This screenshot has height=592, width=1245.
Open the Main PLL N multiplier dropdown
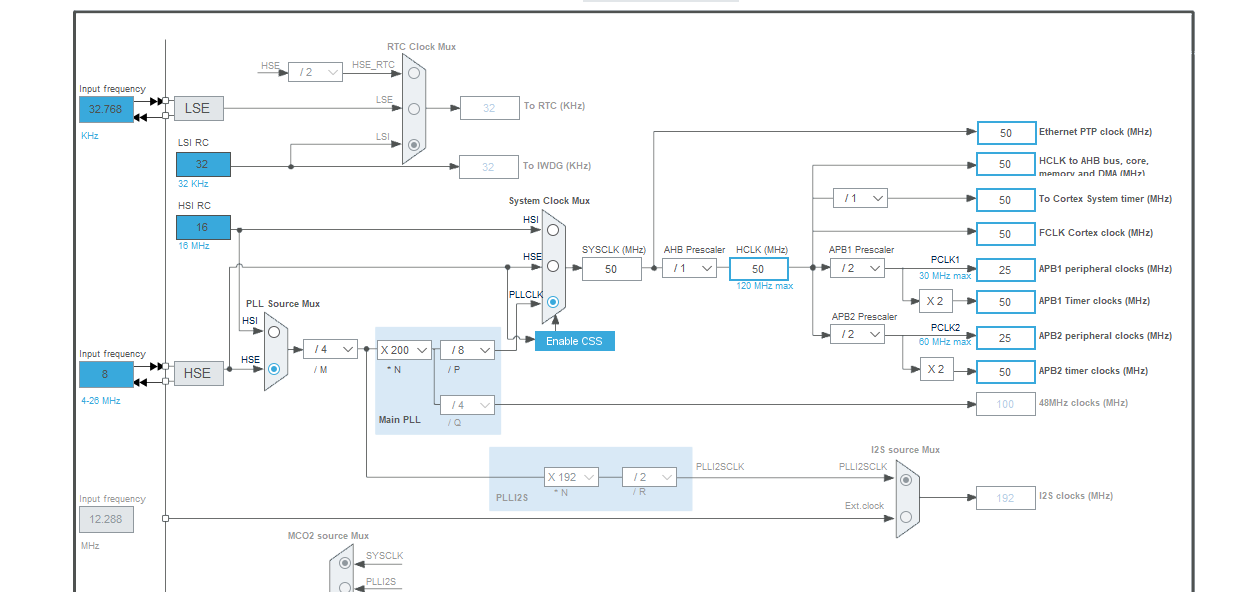404,349
